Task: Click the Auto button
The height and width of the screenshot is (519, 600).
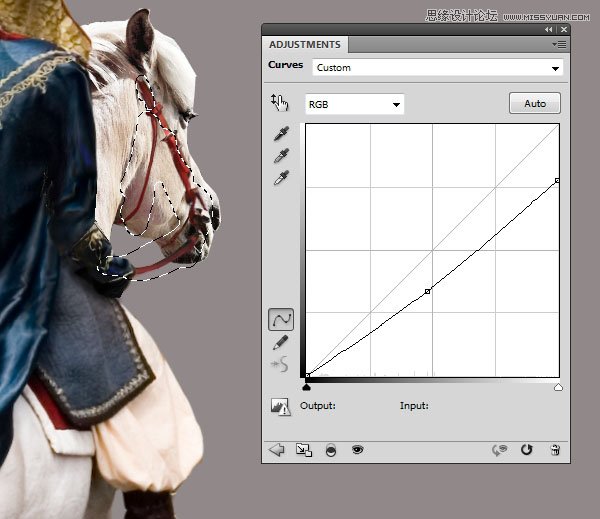Action: click(535, 103)
